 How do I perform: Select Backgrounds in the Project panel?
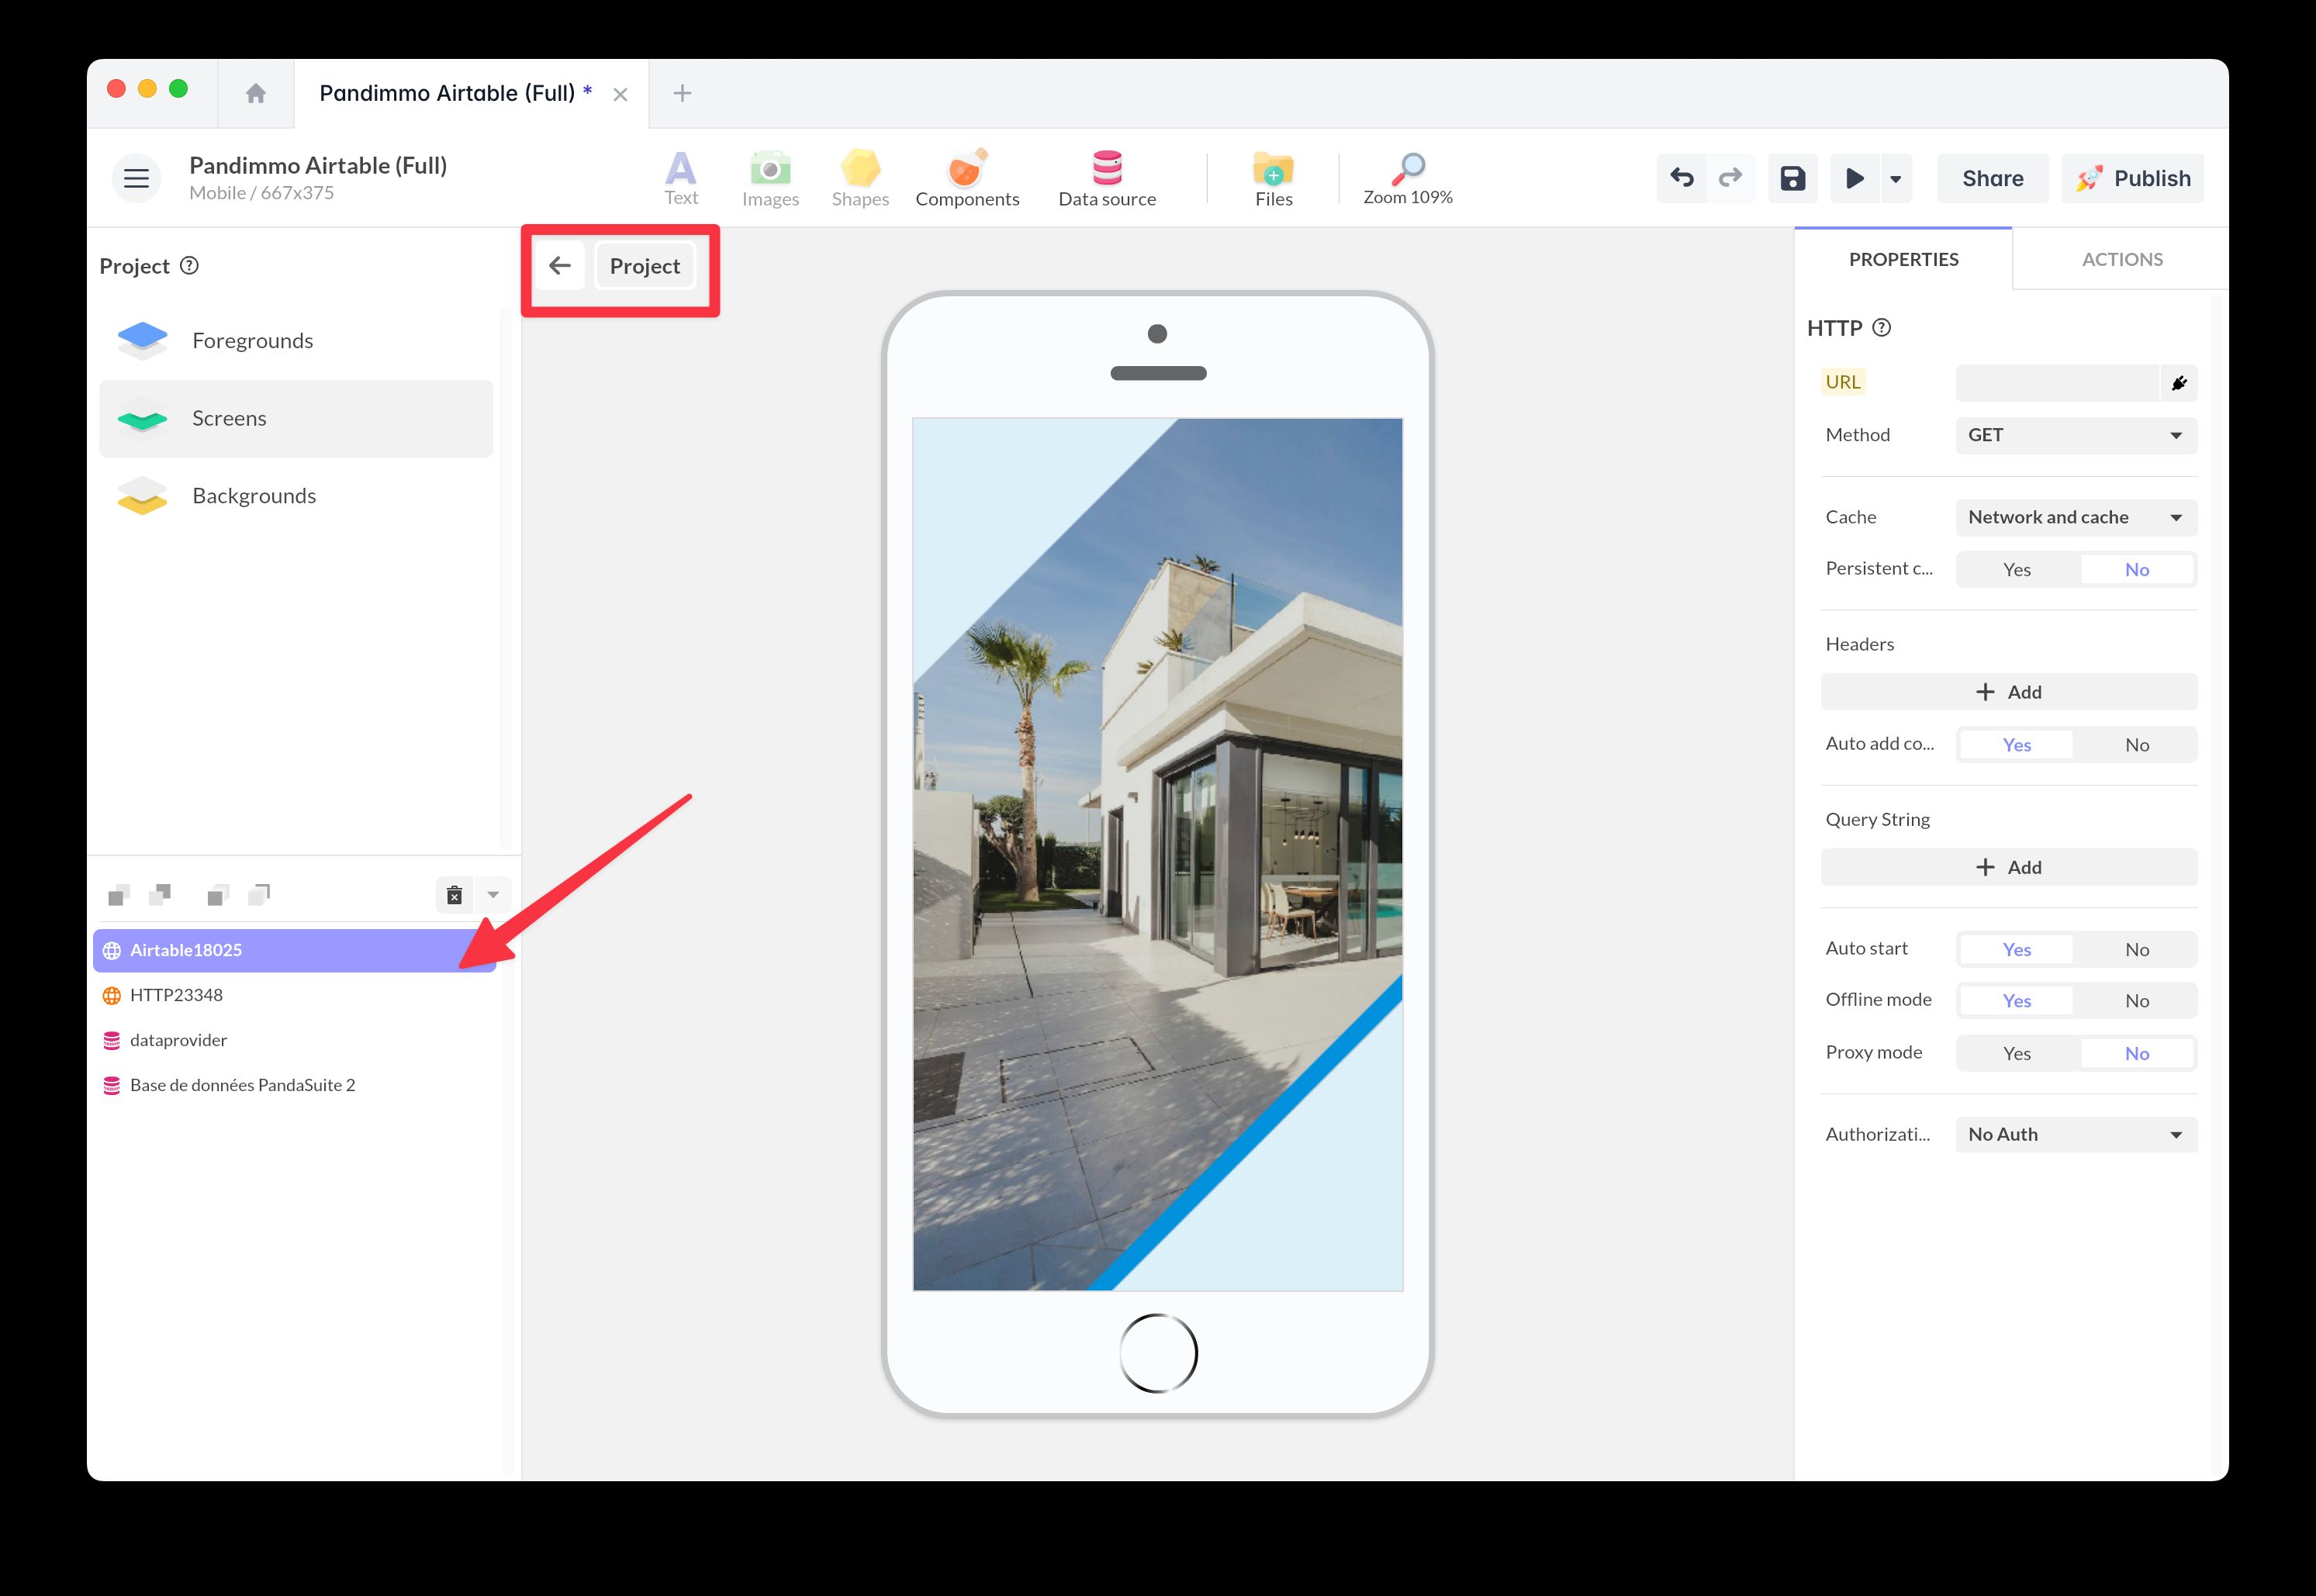coord(254,496)
